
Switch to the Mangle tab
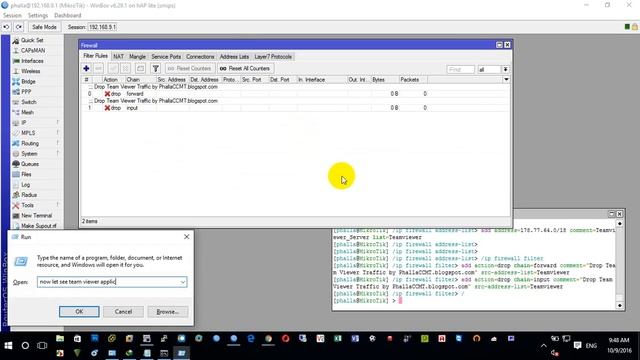[x=137, y=56]
